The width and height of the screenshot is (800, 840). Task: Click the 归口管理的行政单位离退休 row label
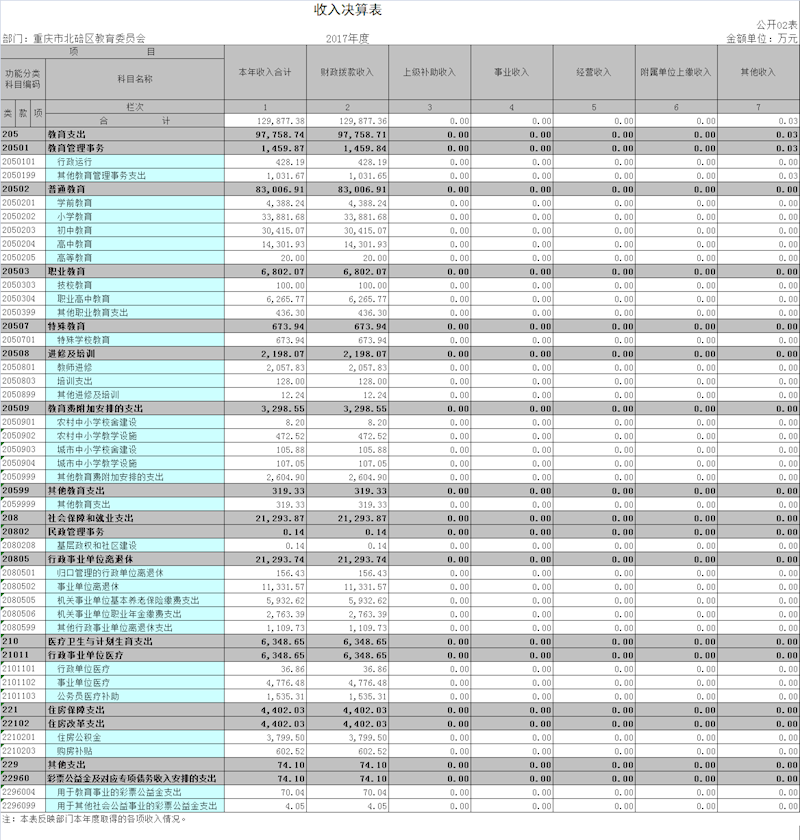click(110, 573)
